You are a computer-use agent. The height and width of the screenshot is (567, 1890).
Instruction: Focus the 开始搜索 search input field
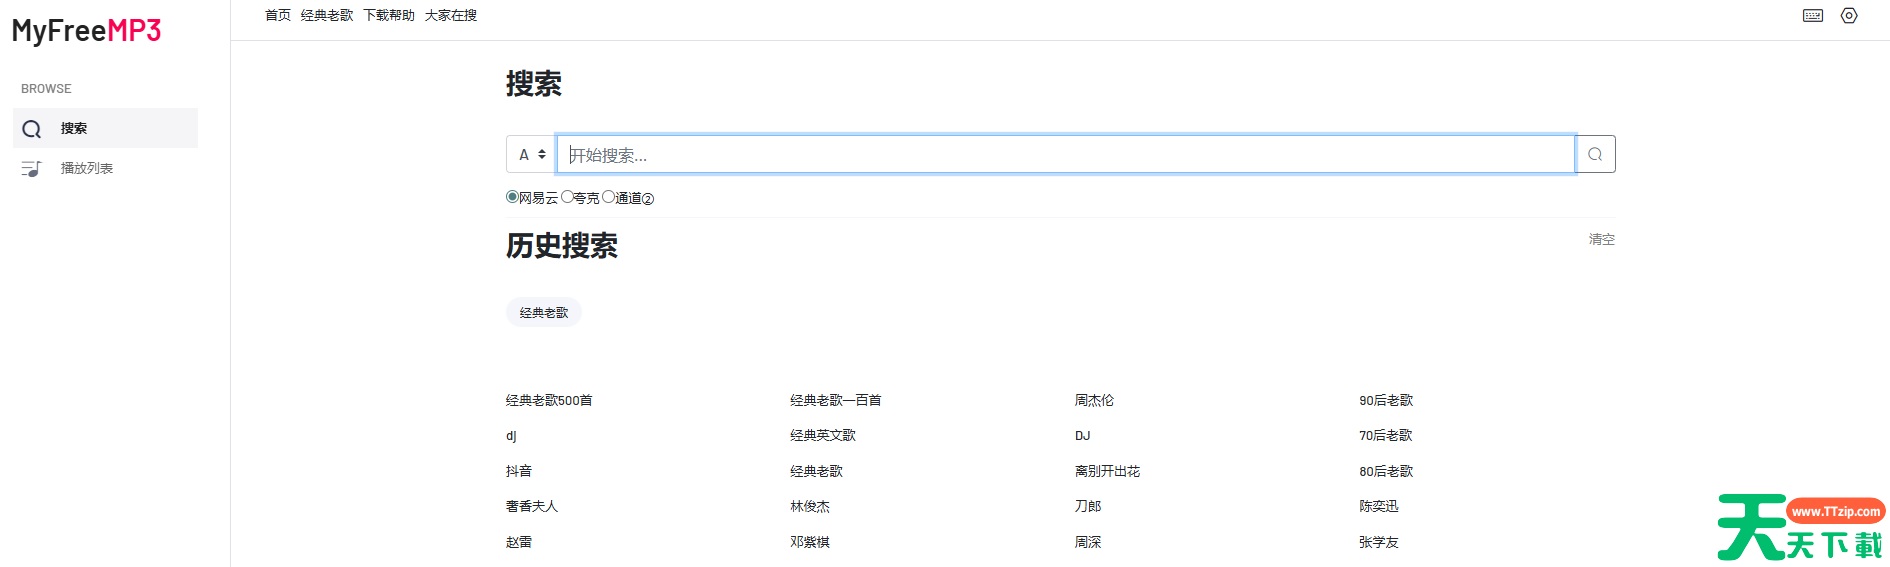[1065, 155]
